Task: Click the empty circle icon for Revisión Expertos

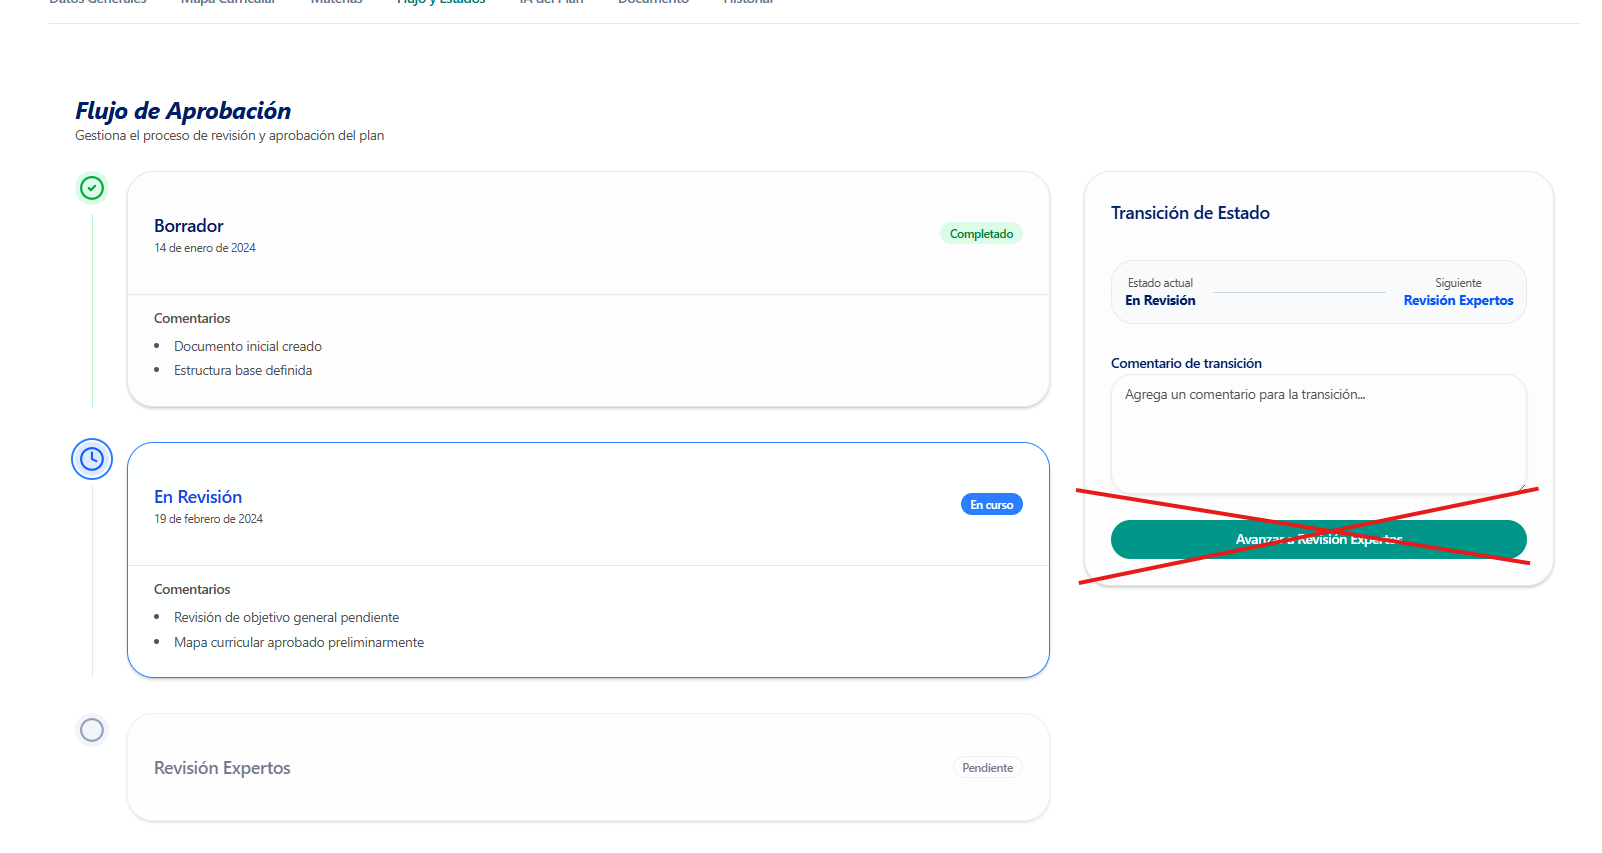Action: pyautogui.click(x=92, y=730)
